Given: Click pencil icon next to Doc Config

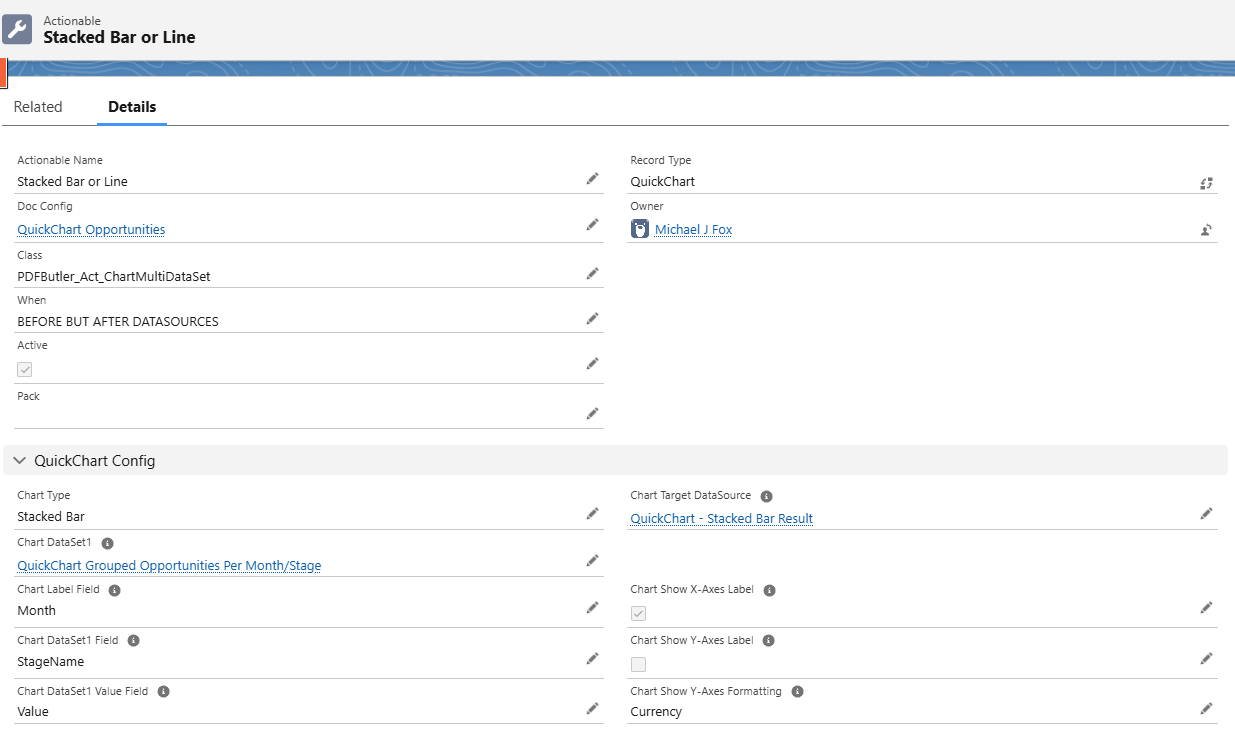Looking at the screenshot, I should click(593, 225).
